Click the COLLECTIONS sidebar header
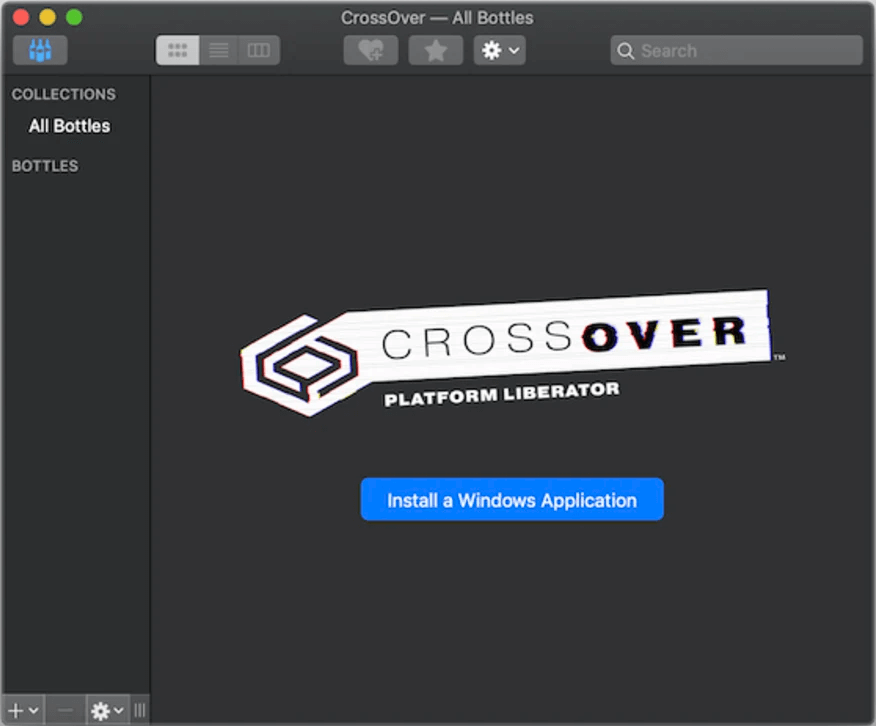The image size is (876, 726). tap(63, 94)
